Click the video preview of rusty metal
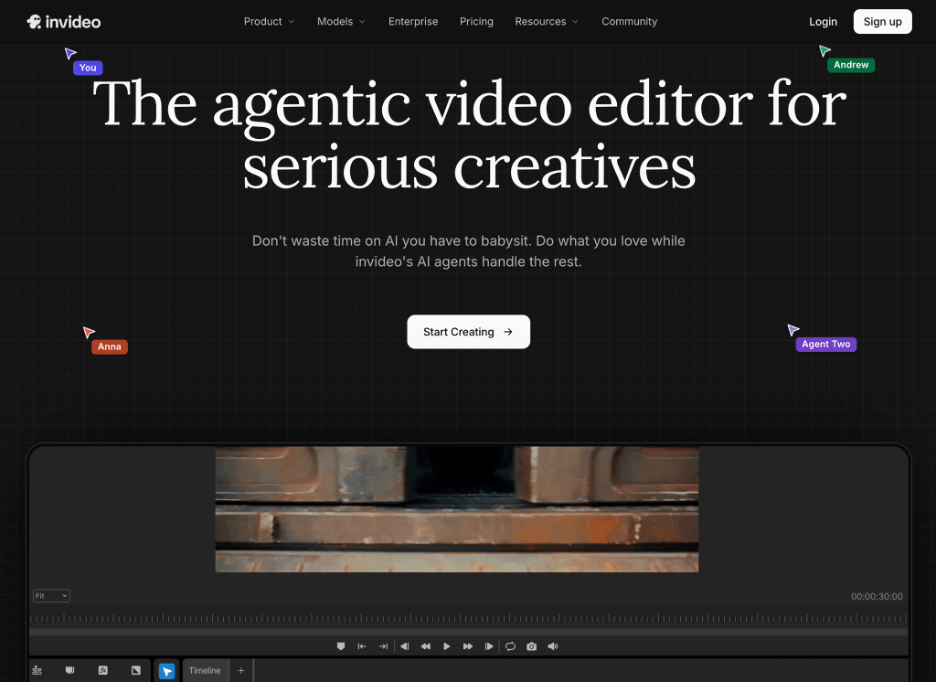 click(x=457, y=509)
